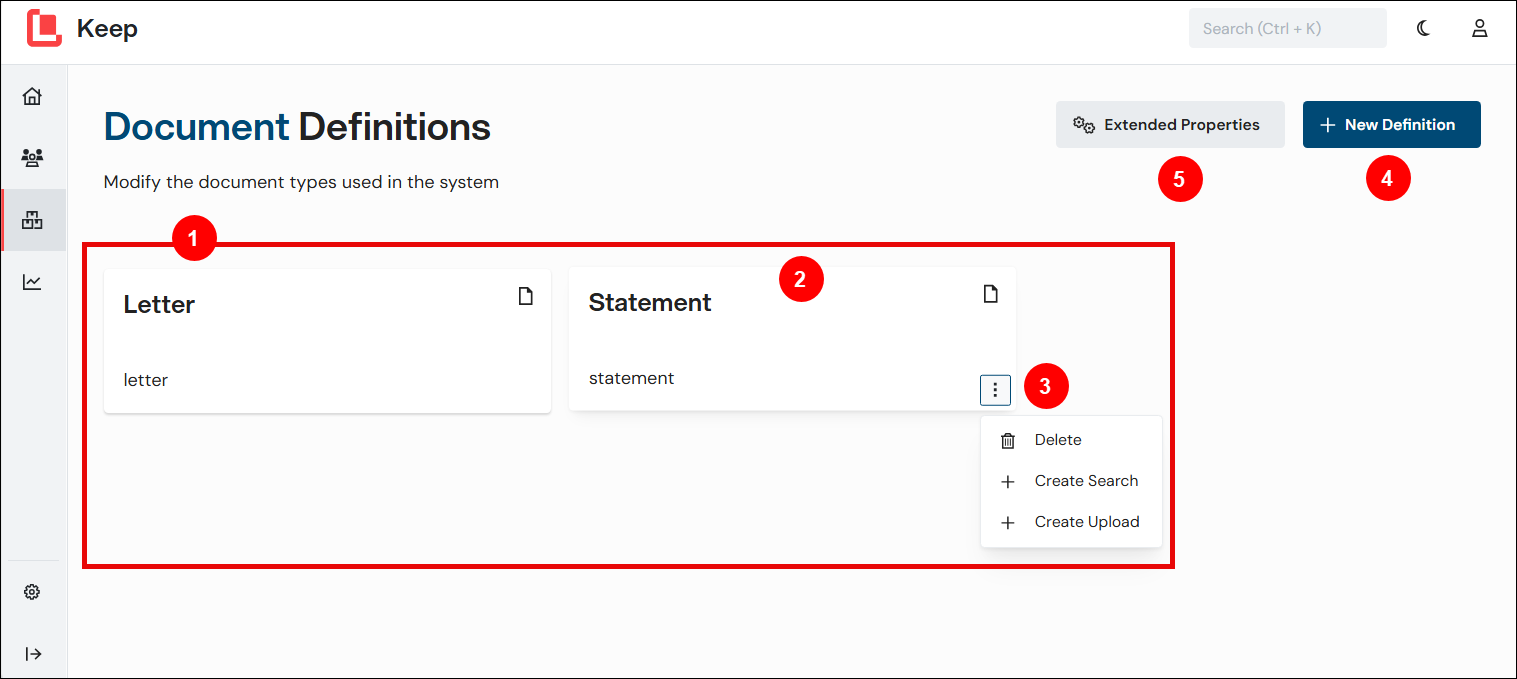Open the Home page from sidebar

tap(32, 96)
